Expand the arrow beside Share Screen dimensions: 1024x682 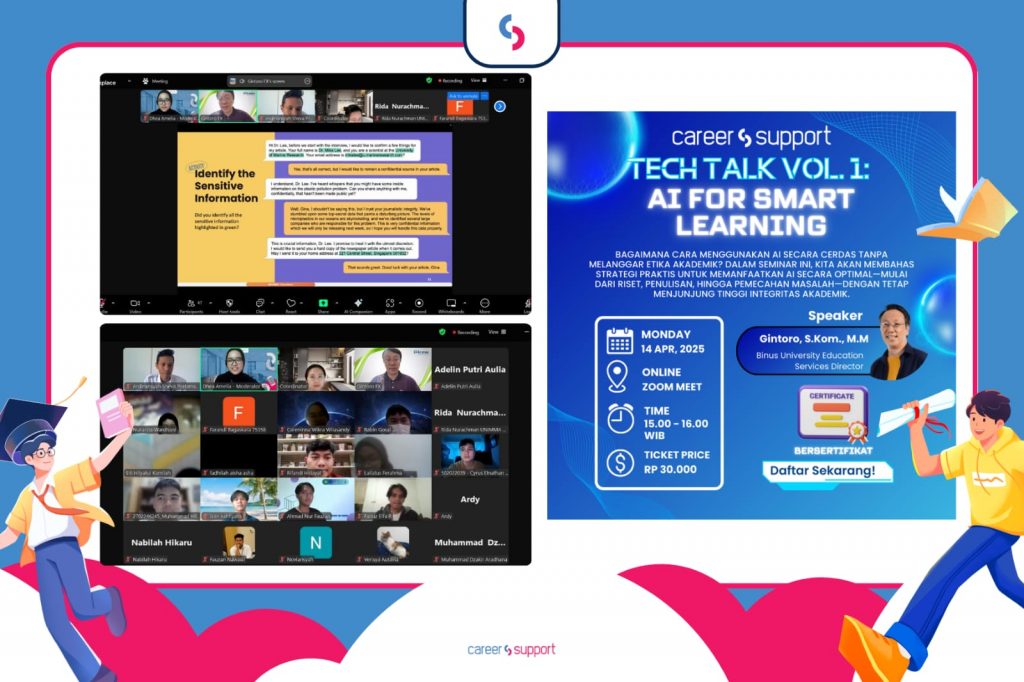coord(336,303)
